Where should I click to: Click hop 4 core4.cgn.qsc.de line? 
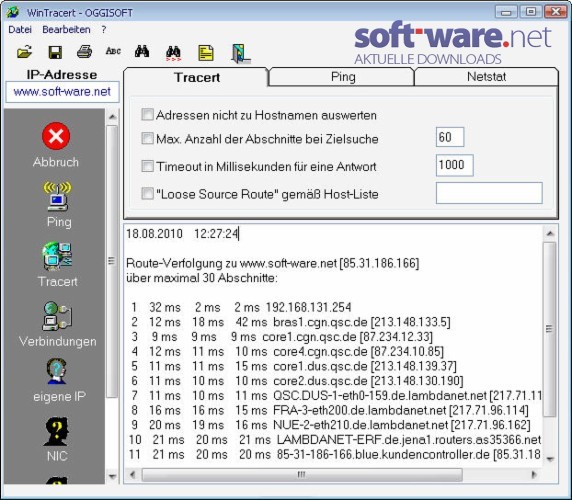287,352
